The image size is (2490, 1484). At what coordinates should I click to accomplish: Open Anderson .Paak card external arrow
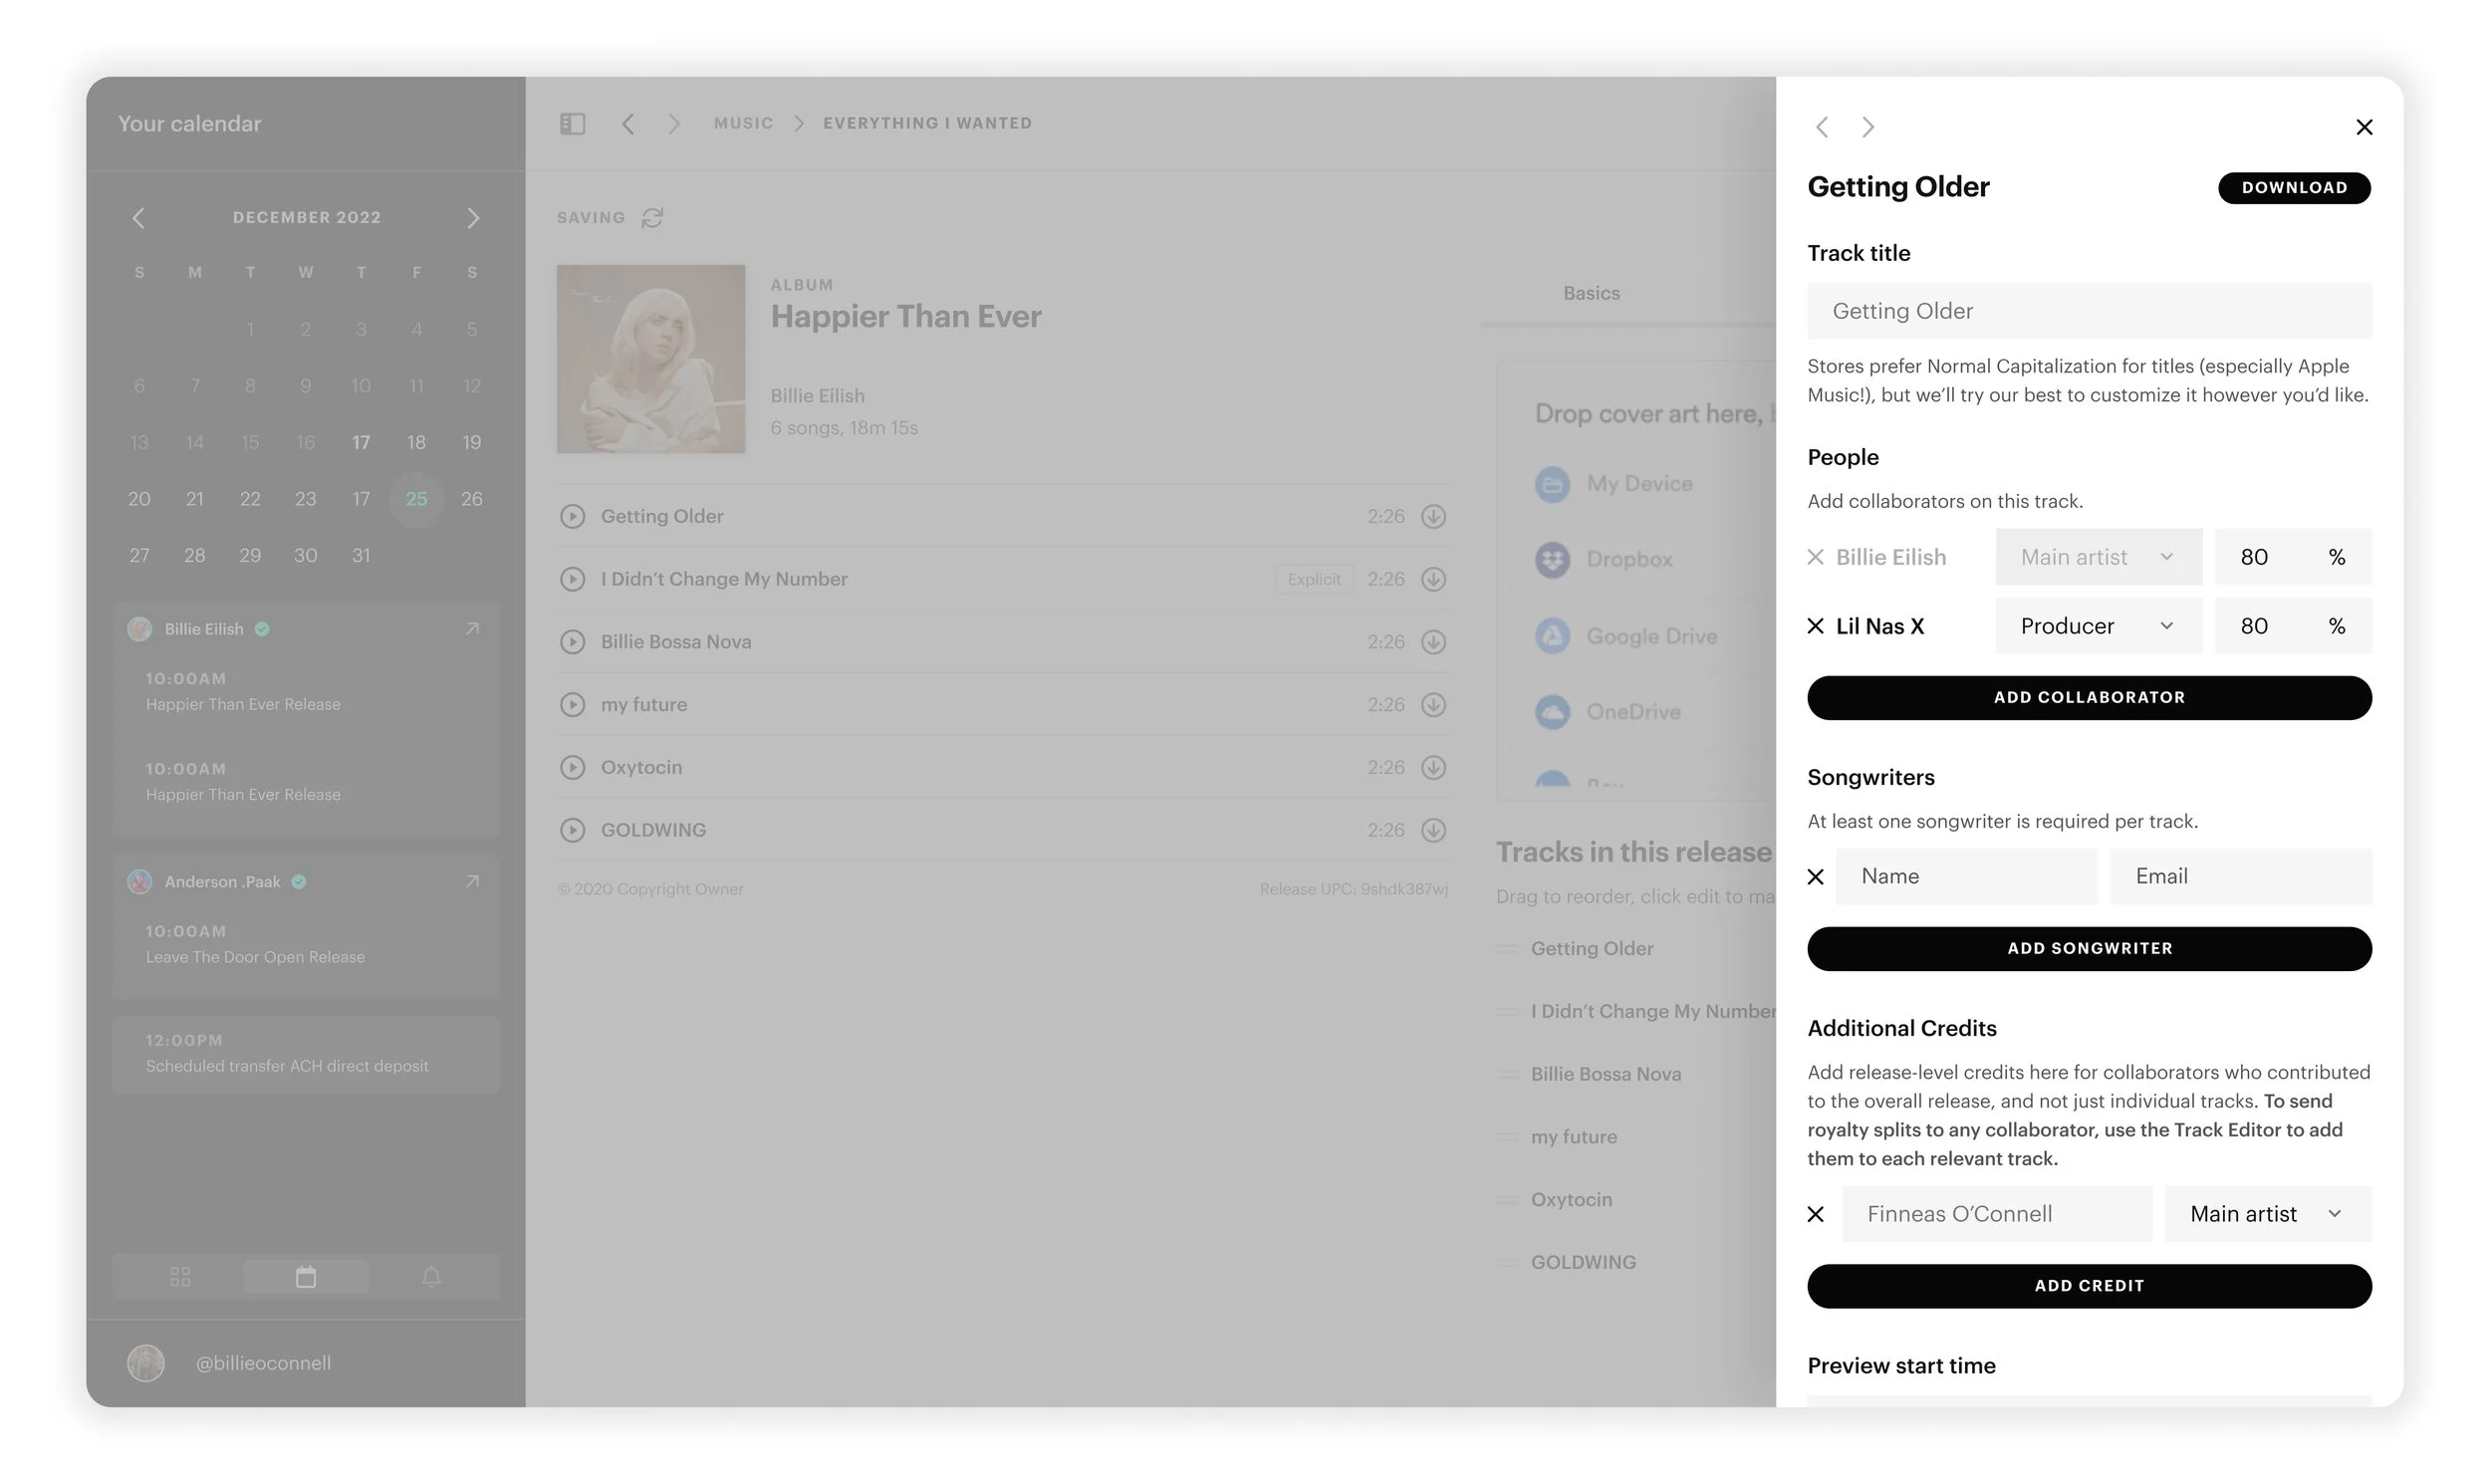(x=472, y=881)
